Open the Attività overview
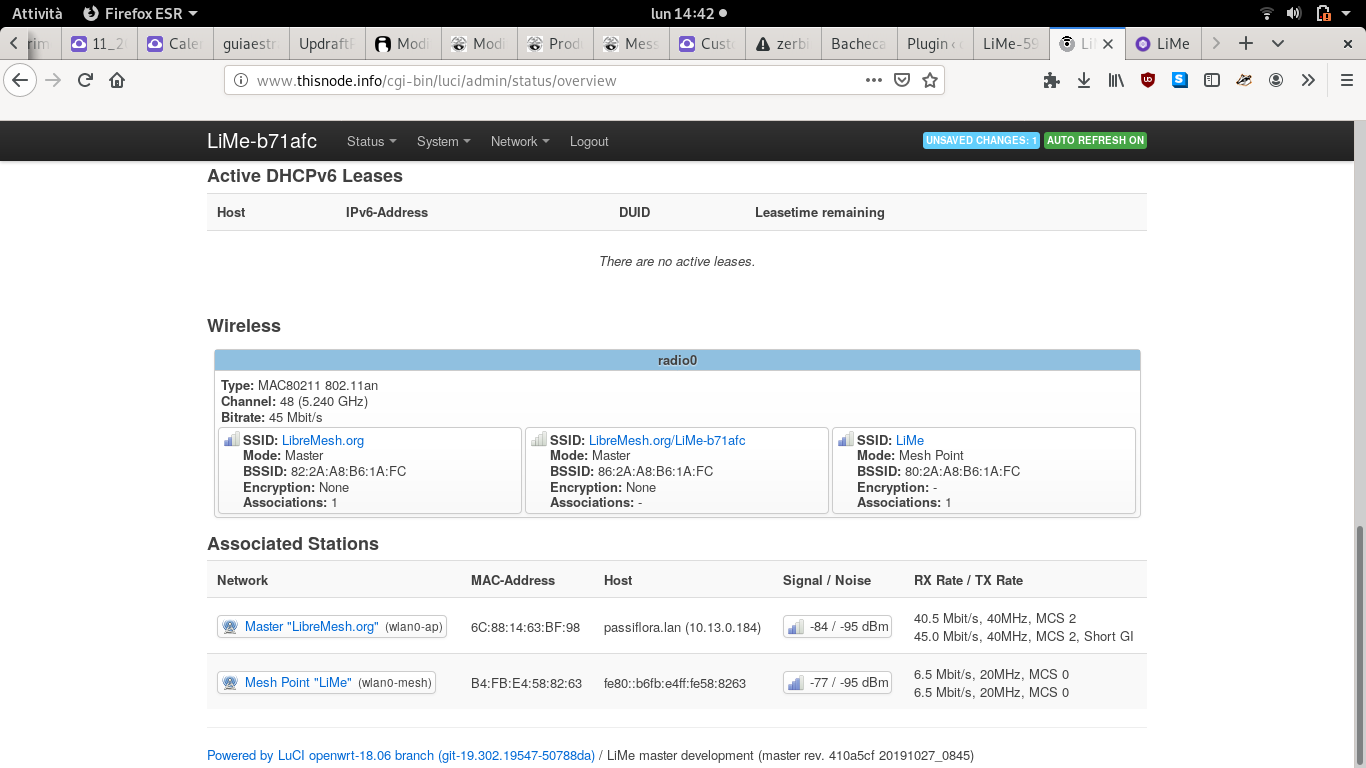 tap(37, 13)
